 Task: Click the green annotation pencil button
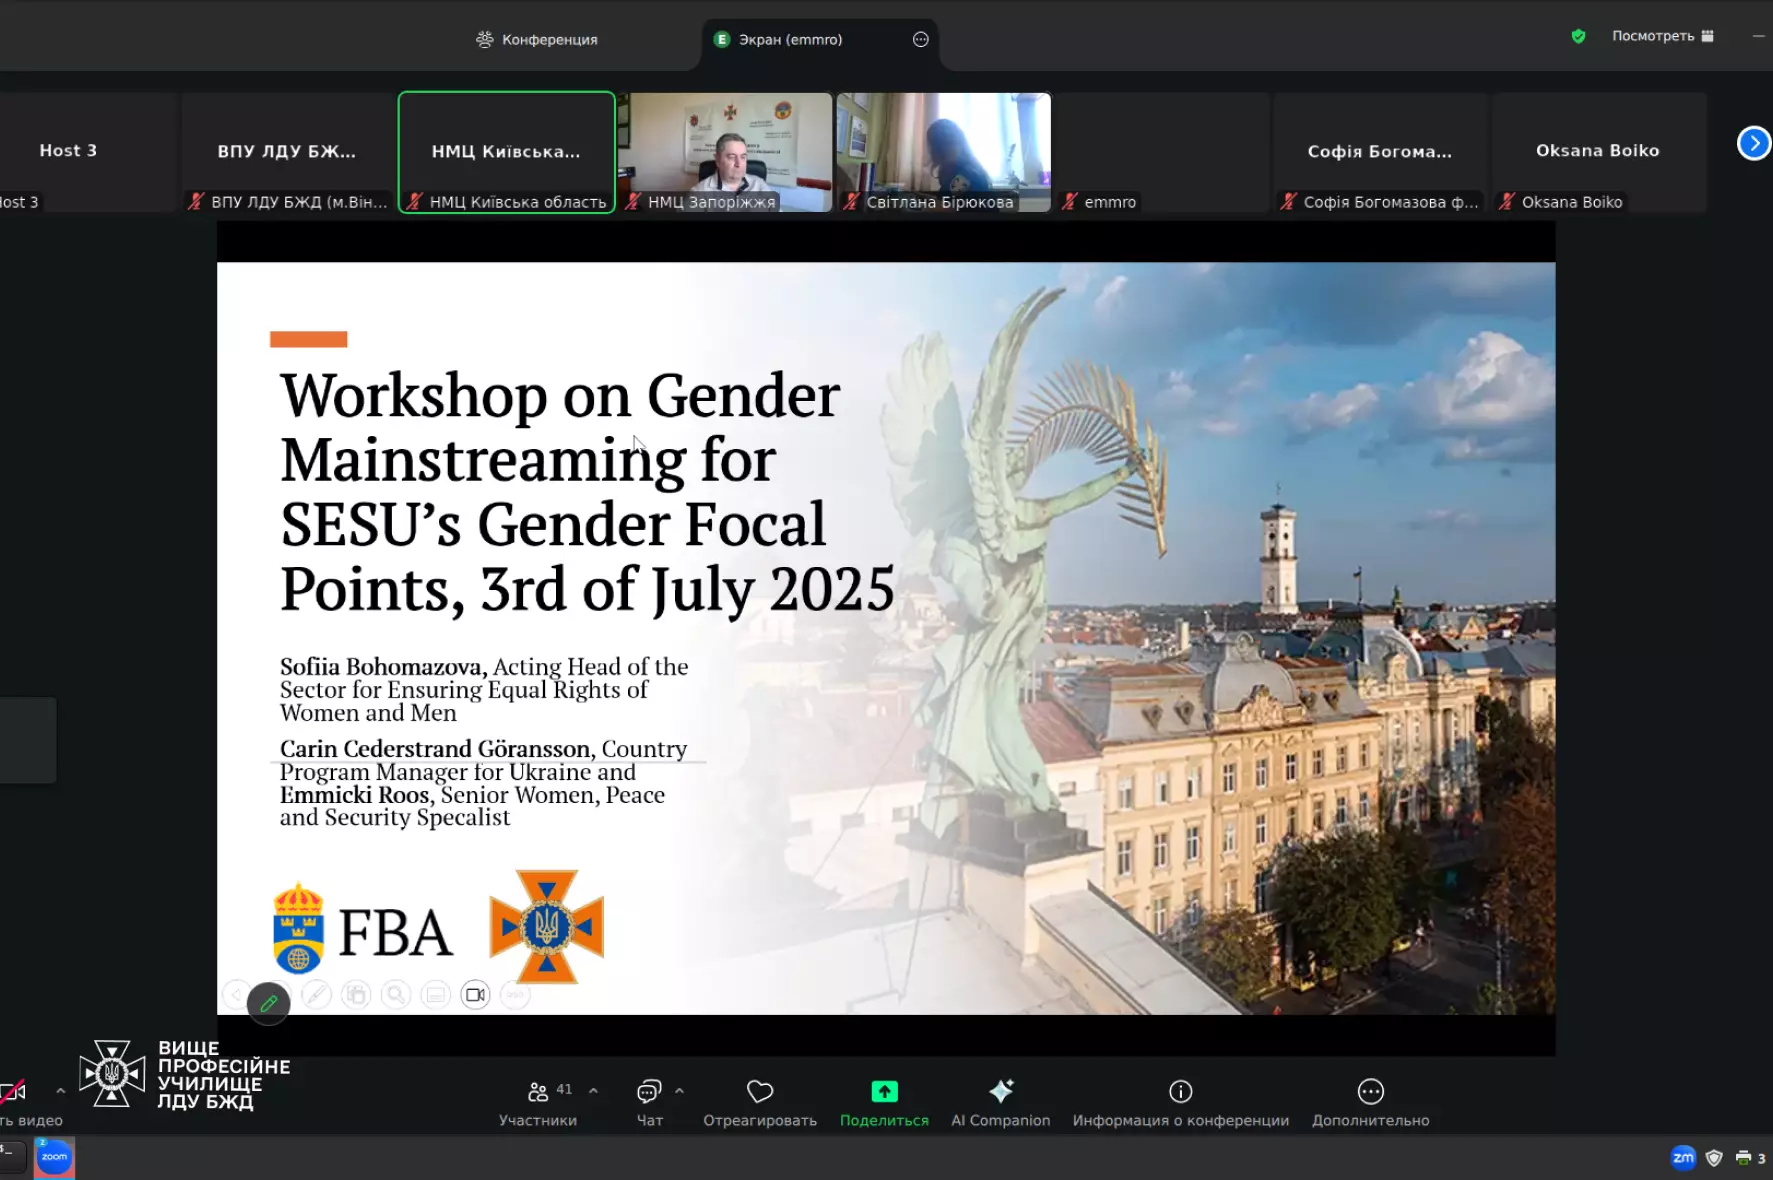[268, 1003]
